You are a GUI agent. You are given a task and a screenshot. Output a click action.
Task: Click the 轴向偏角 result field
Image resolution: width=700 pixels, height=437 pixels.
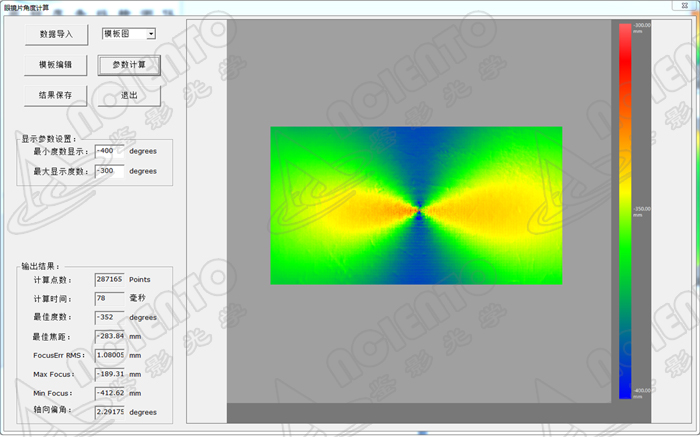point(108,411)
